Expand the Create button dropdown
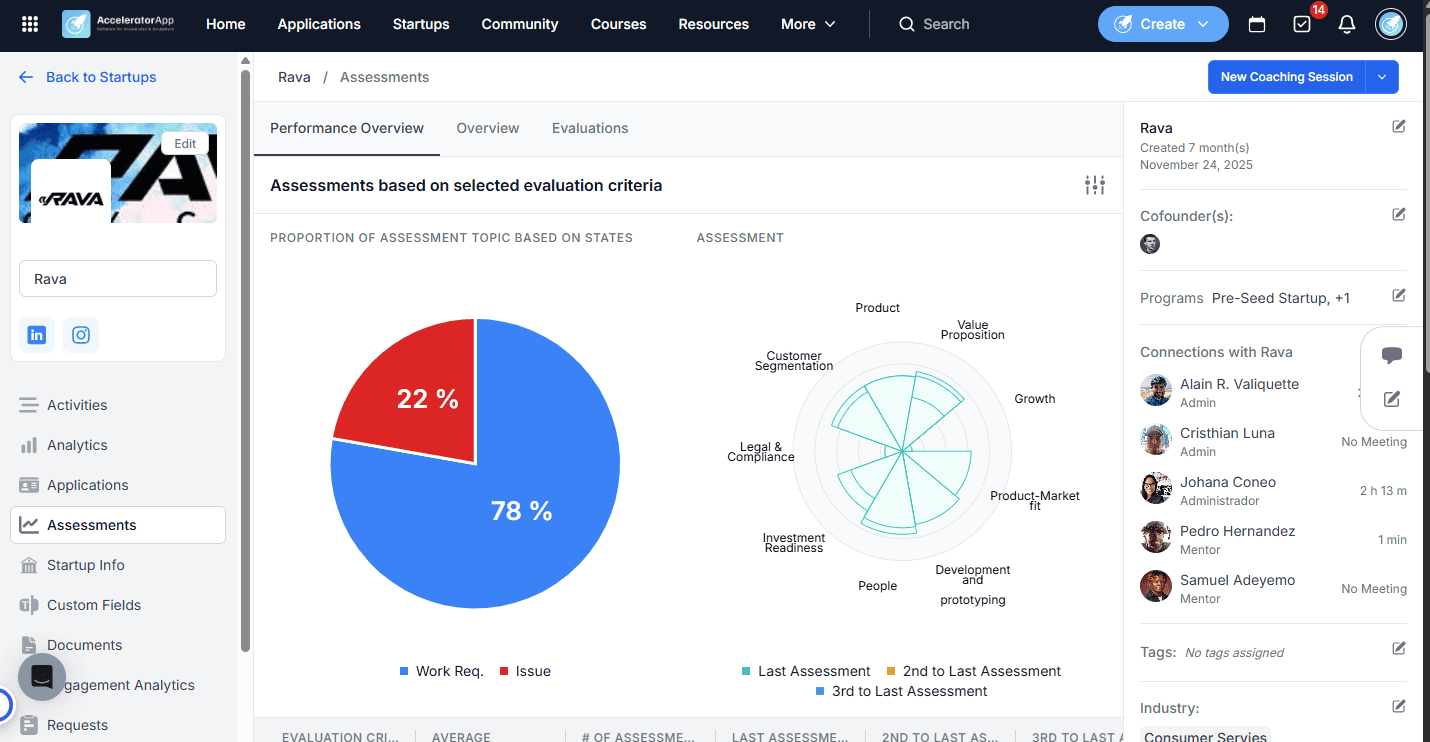Screen dimensions: 1430x742 (x=1203, y=24)
